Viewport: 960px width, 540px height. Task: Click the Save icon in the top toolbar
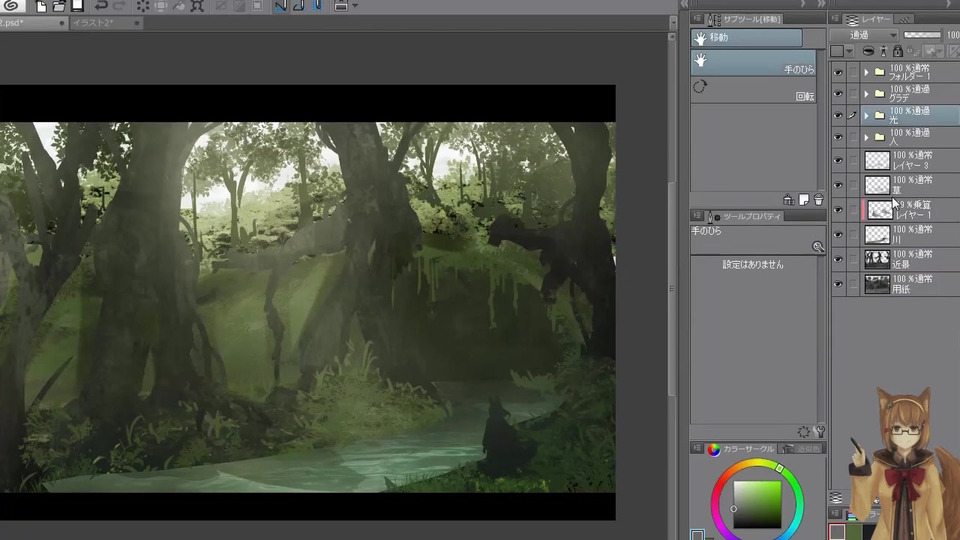[77, 6]
